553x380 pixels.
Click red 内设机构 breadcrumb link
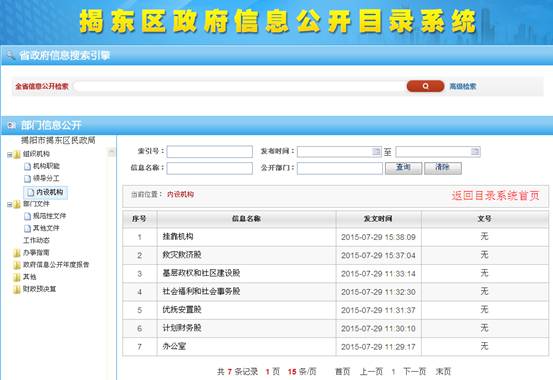coord(180,194)
